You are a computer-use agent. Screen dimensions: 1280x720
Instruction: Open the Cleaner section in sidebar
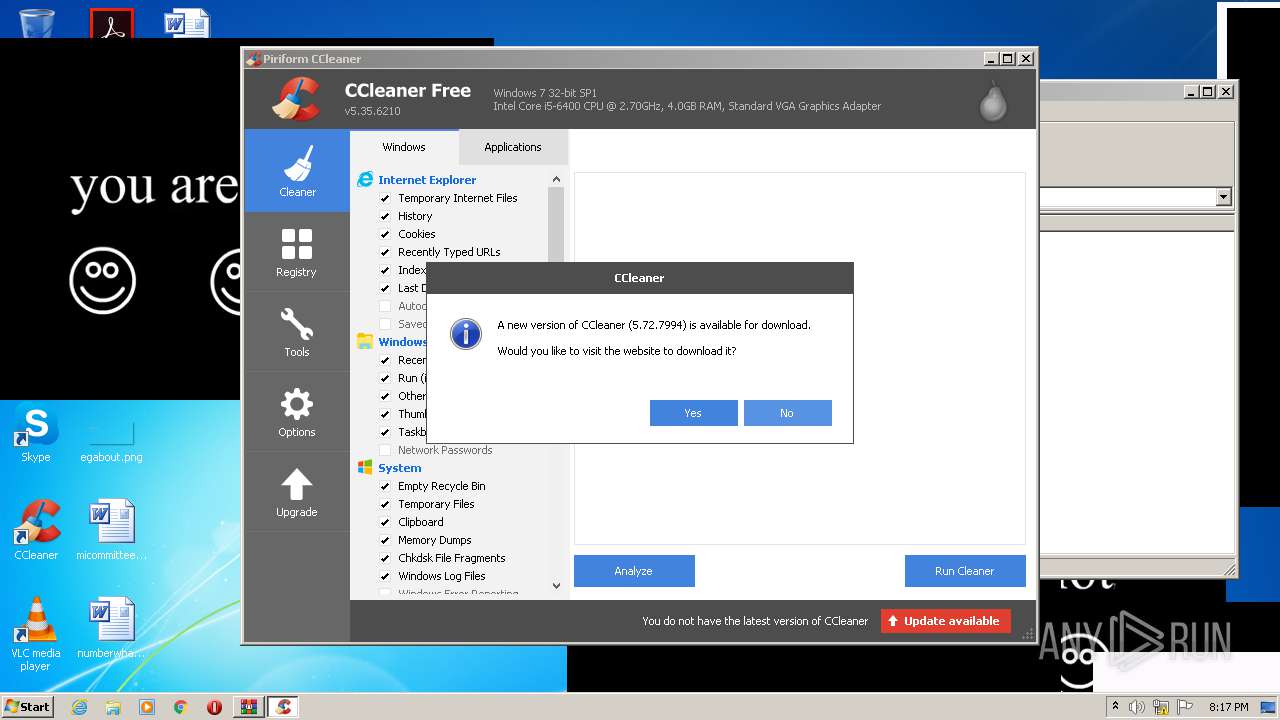click(297, 171)
